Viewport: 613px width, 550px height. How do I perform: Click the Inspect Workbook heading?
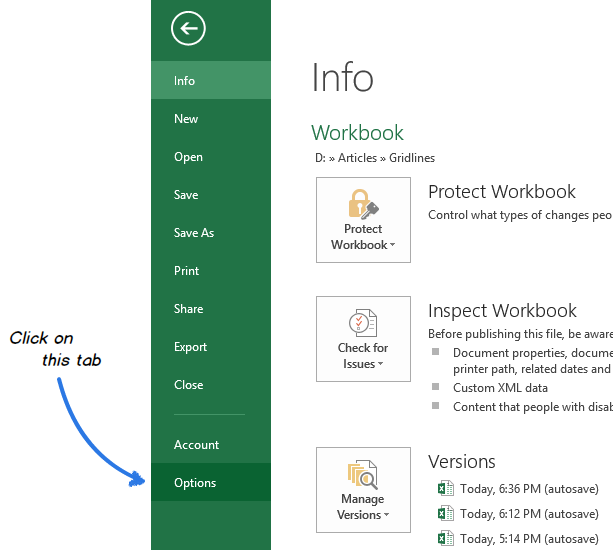pyautogui.click(x=502, y=311)
